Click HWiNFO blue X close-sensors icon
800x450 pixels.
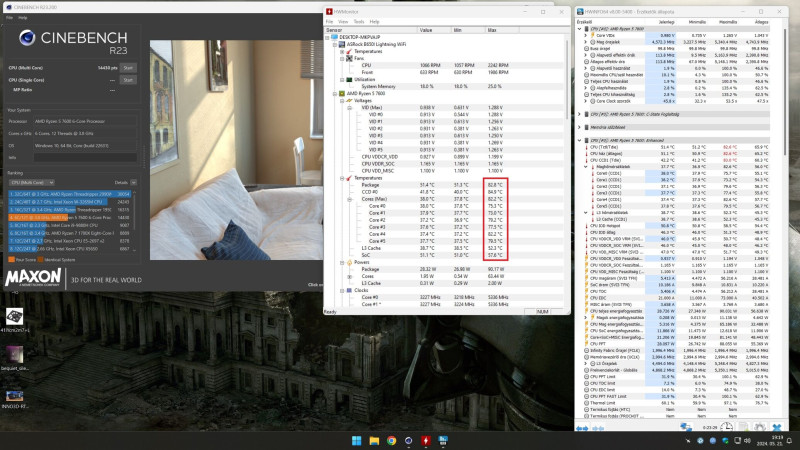click(777, 427)
